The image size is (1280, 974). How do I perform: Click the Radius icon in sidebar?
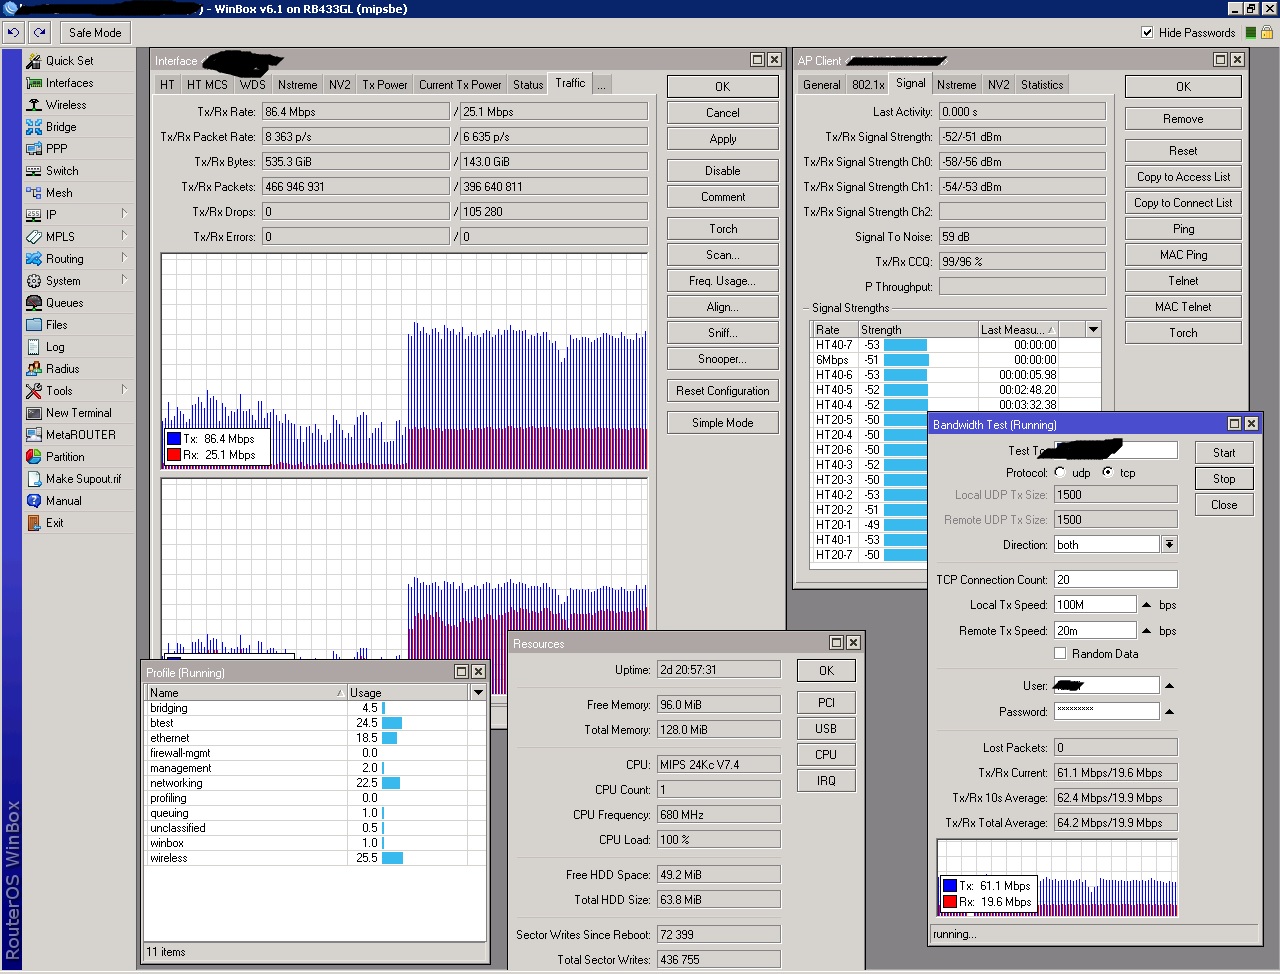tap(34, 369)
